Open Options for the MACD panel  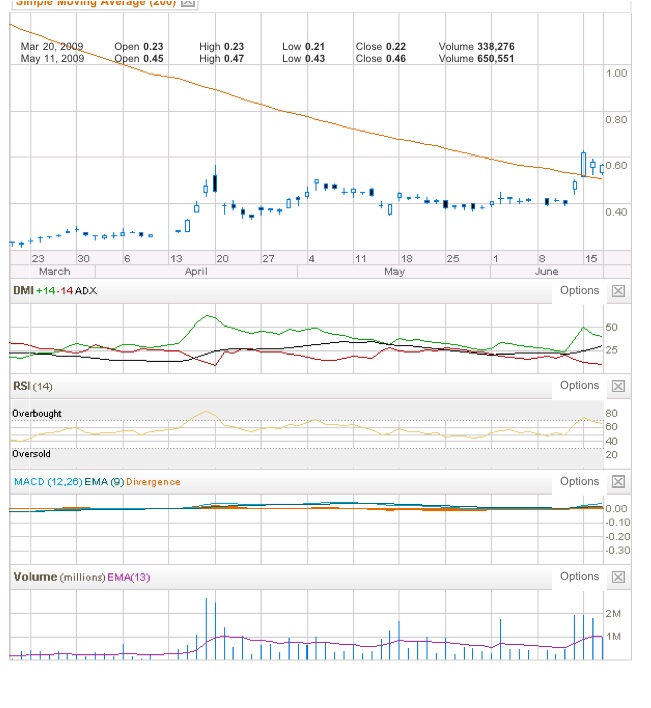579,482
